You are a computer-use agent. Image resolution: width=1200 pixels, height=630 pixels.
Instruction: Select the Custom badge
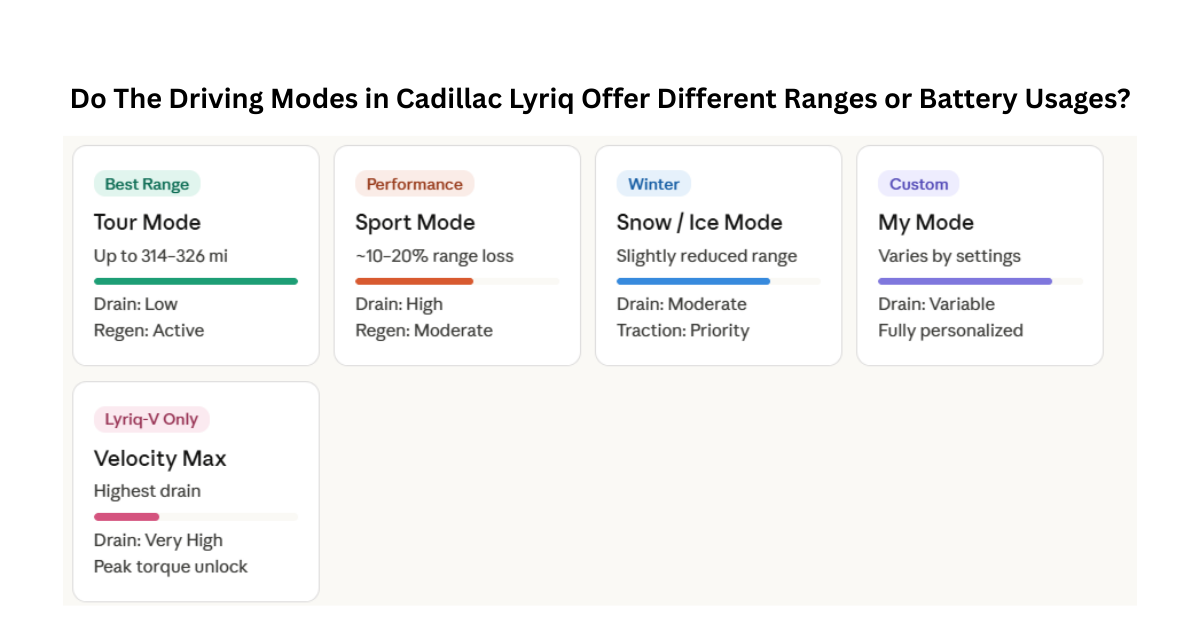[x=918, y=184]
